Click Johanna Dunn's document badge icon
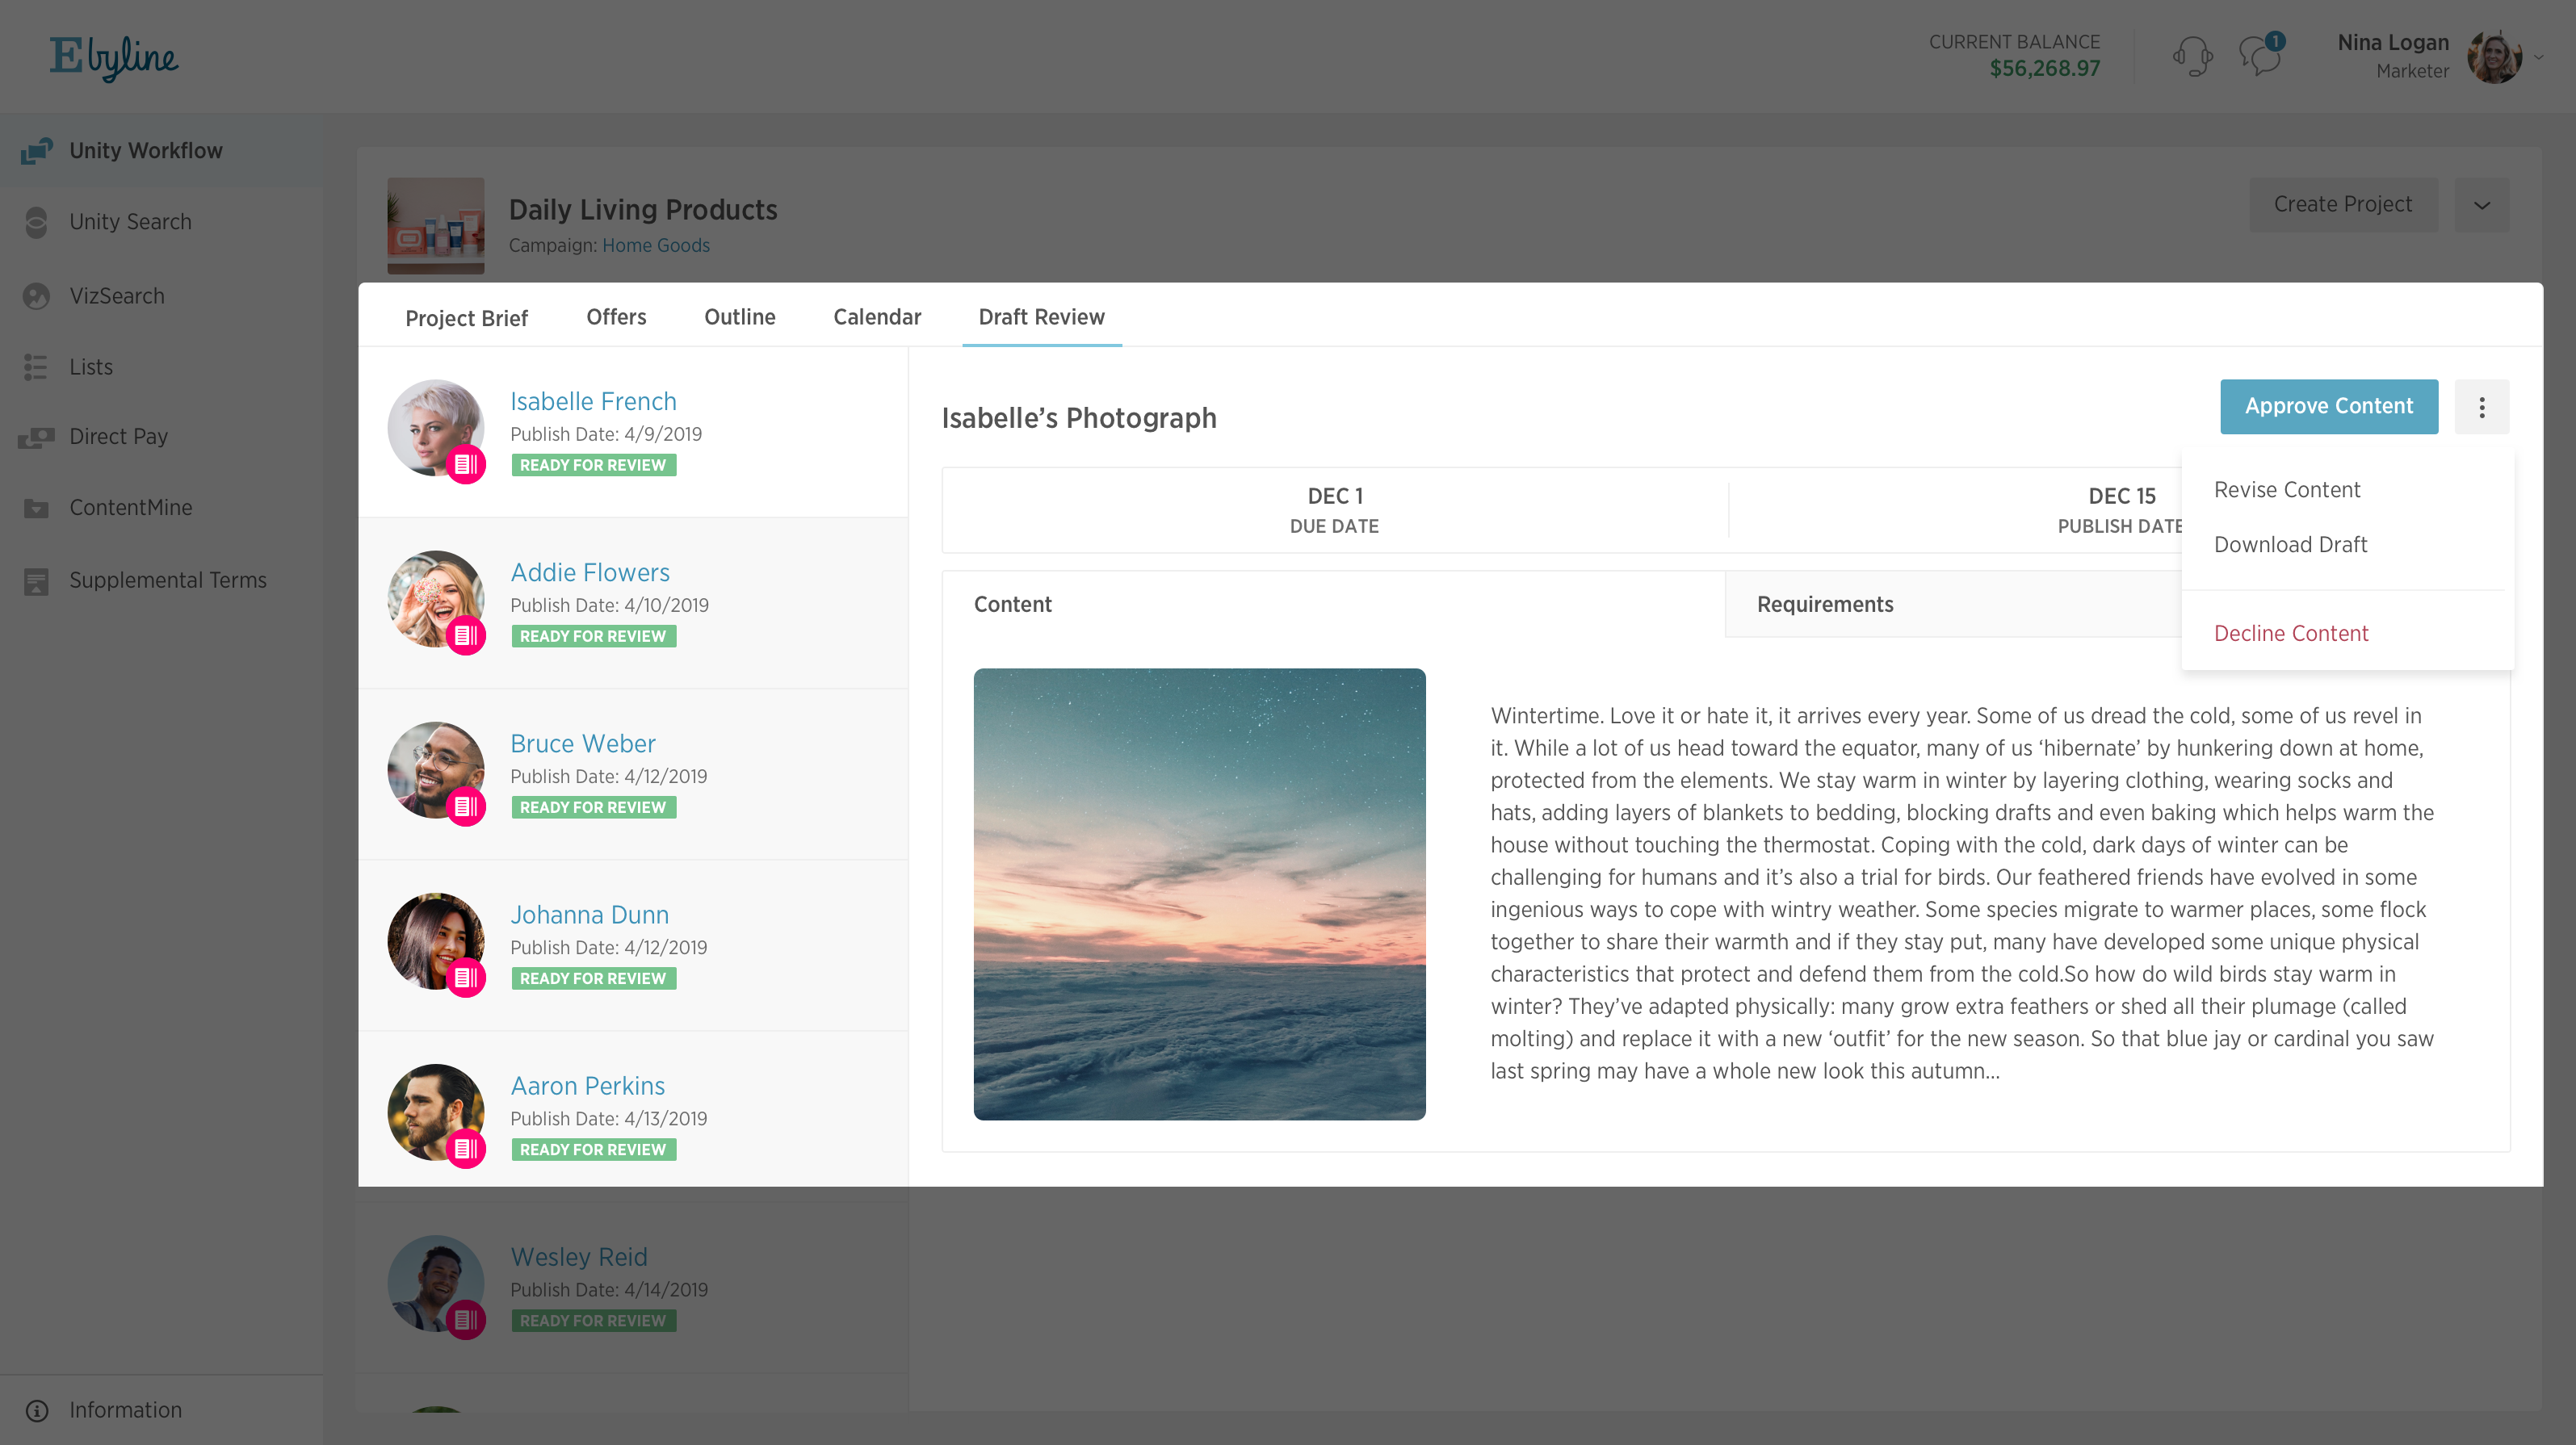Viewport: 2576px width, 1445px height. pos(466,977)
